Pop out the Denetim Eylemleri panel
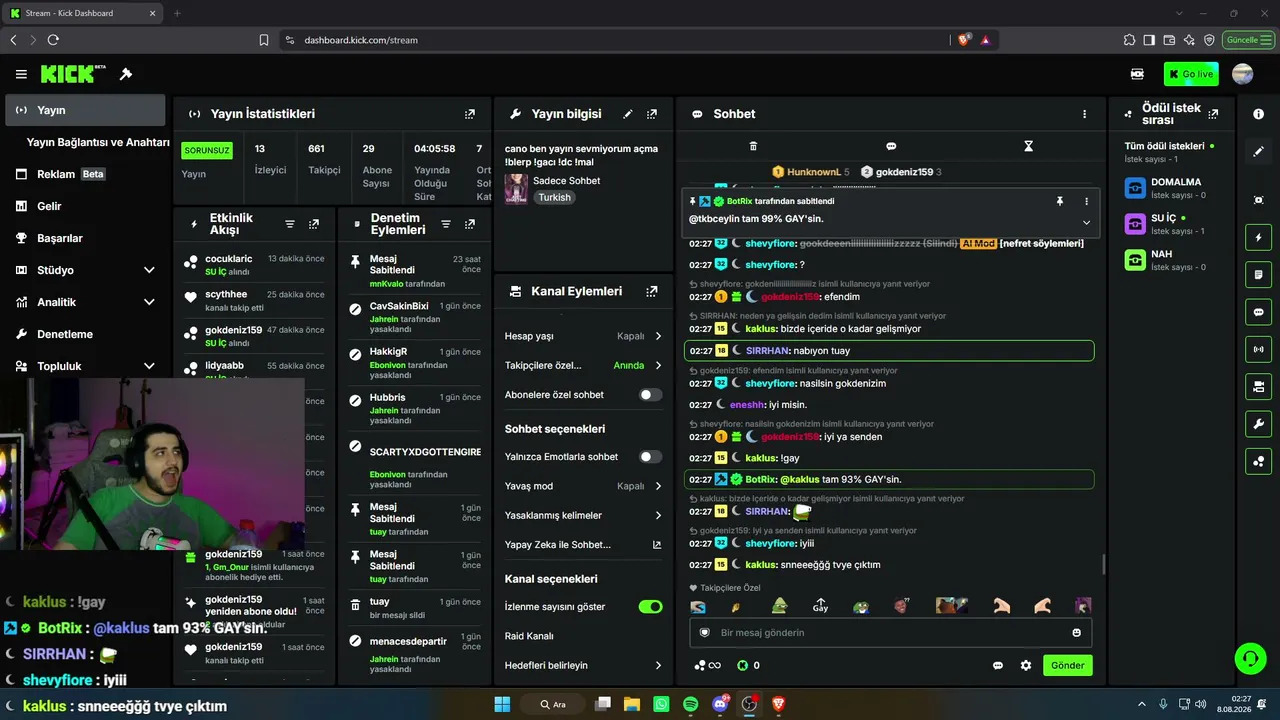Viewport: 1280px width, 720px height. (470, 224)
